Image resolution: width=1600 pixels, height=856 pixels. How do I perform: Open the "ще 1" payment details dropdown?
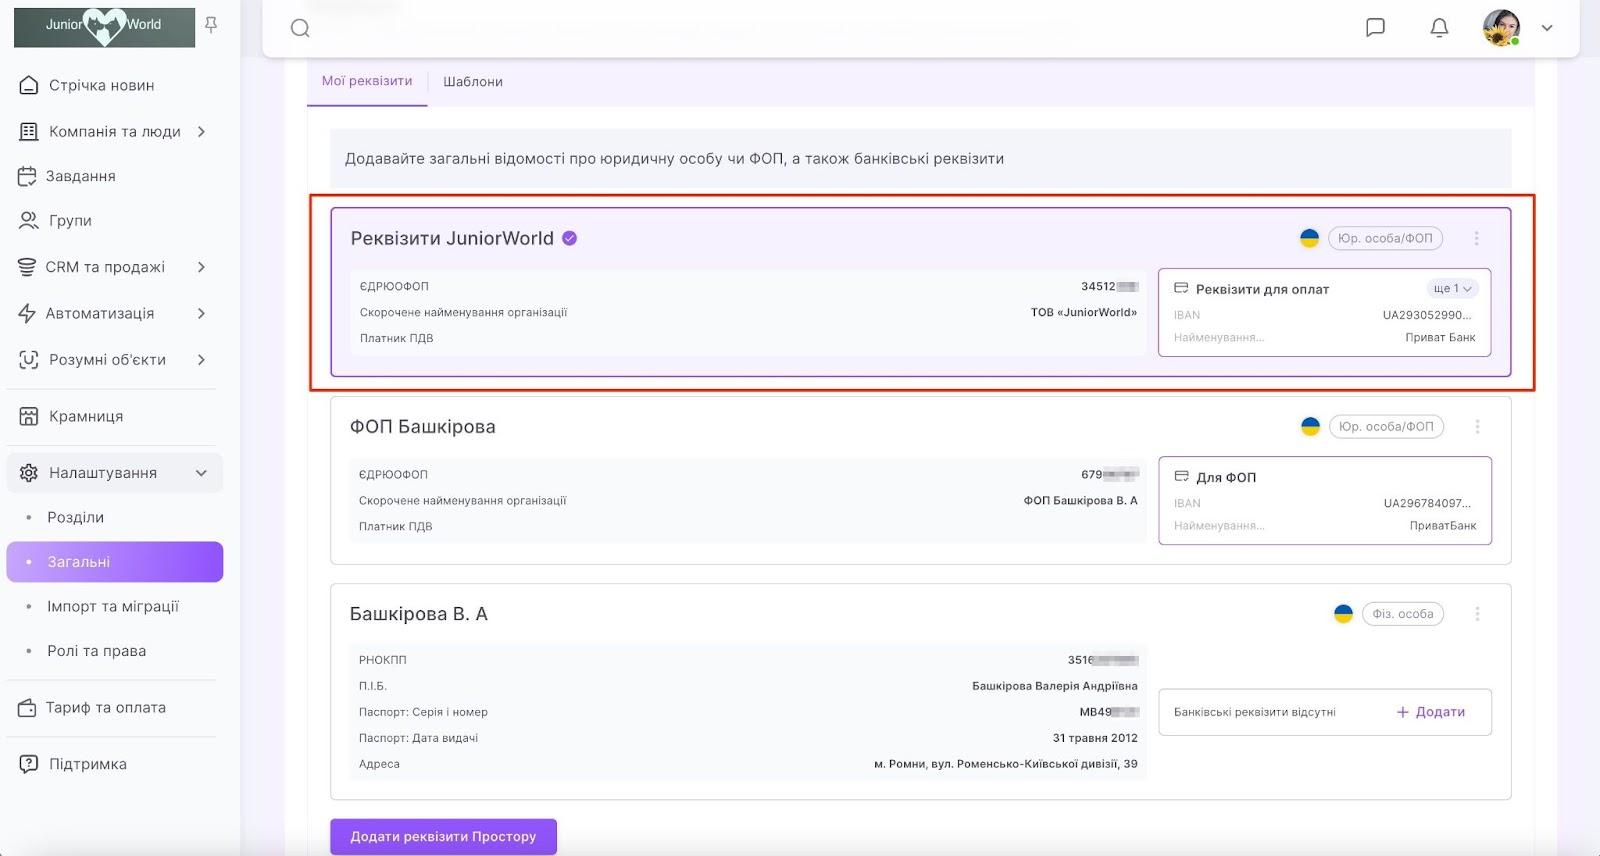1452,289
